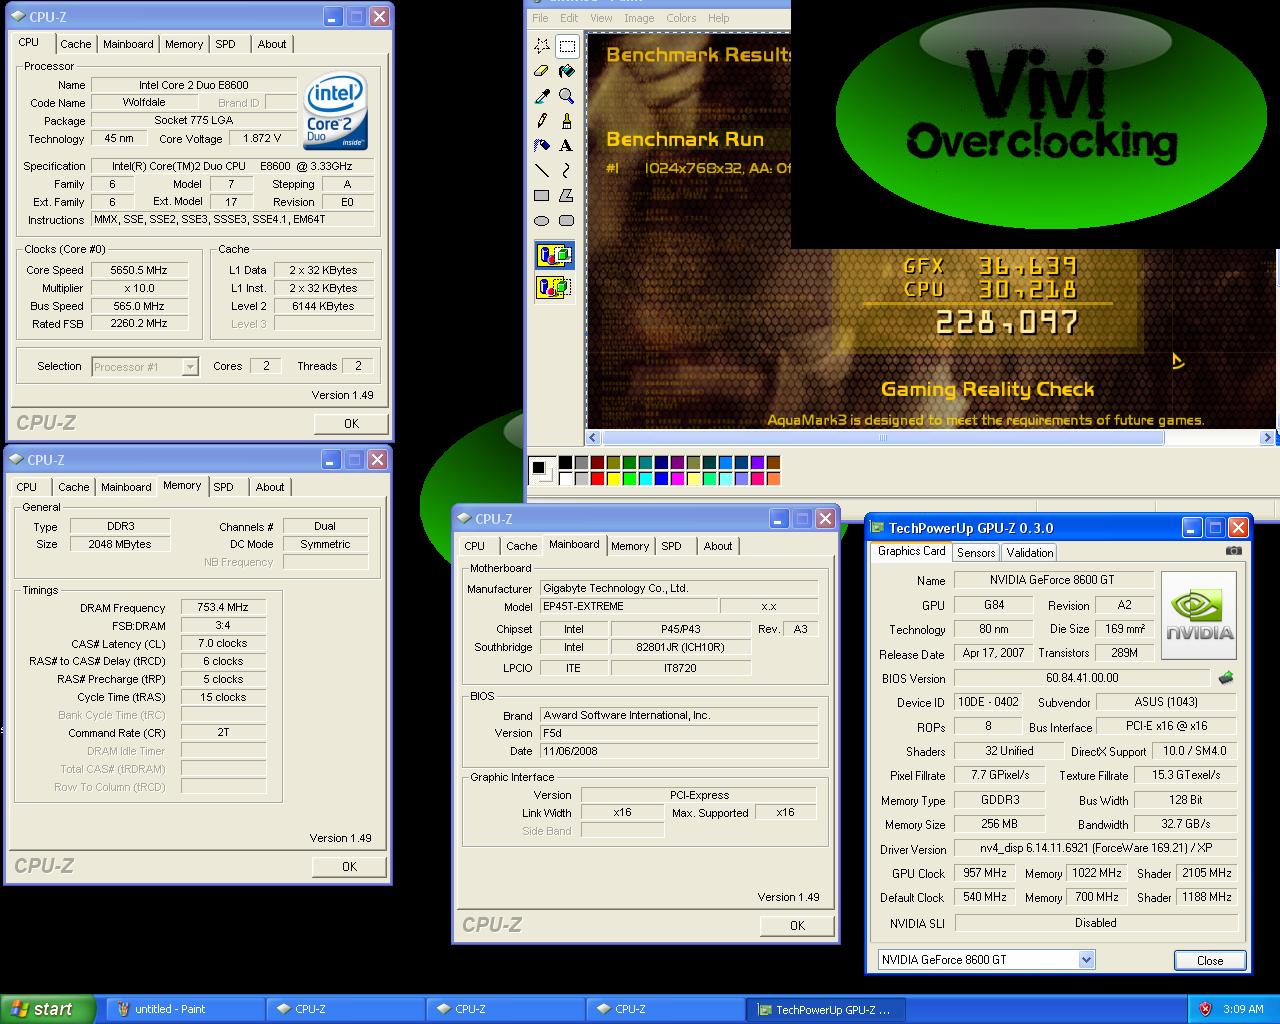Open the Processor #1 selection dropdown
Viewport: 1280px width, 1024px height.
point(189,367)
